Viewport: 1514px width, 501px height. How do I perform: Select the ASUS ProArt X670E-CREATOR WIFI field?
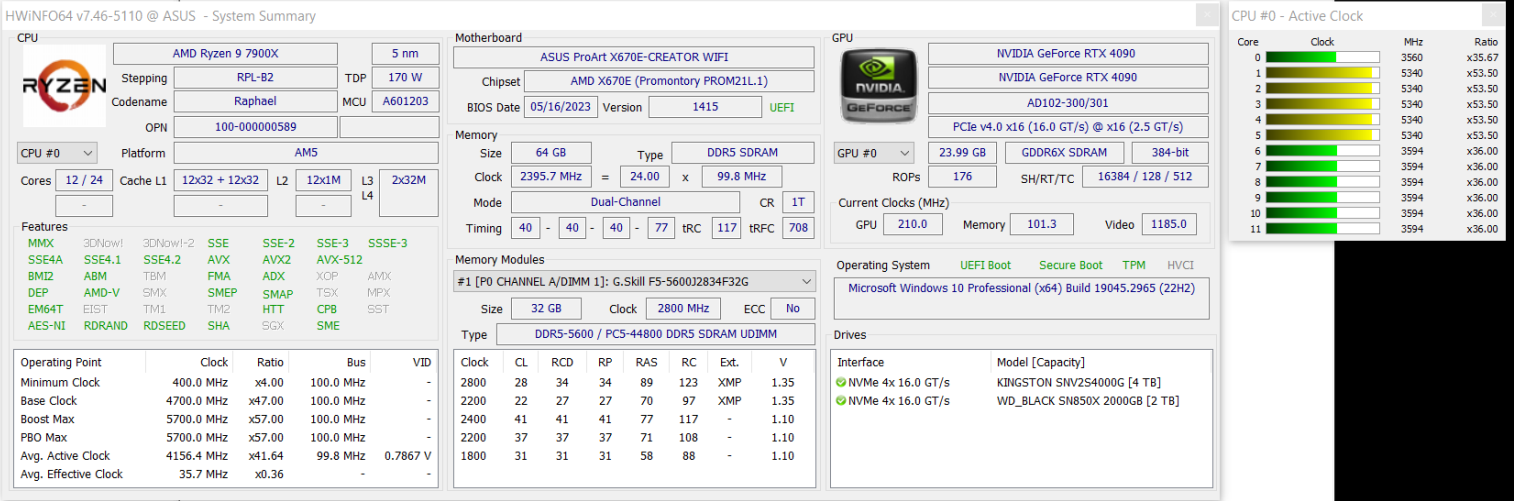coord(634,57)
